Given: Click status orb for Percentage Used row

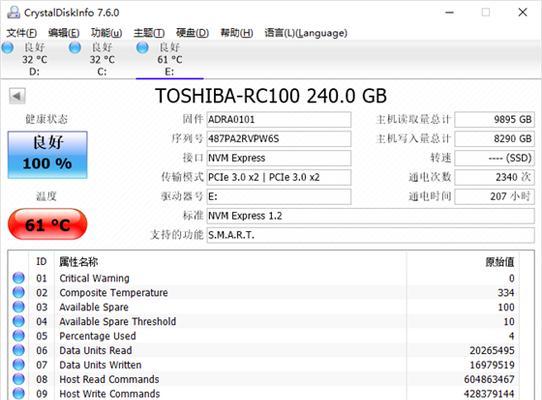Looking at the screenshot, I should point(19,335).
